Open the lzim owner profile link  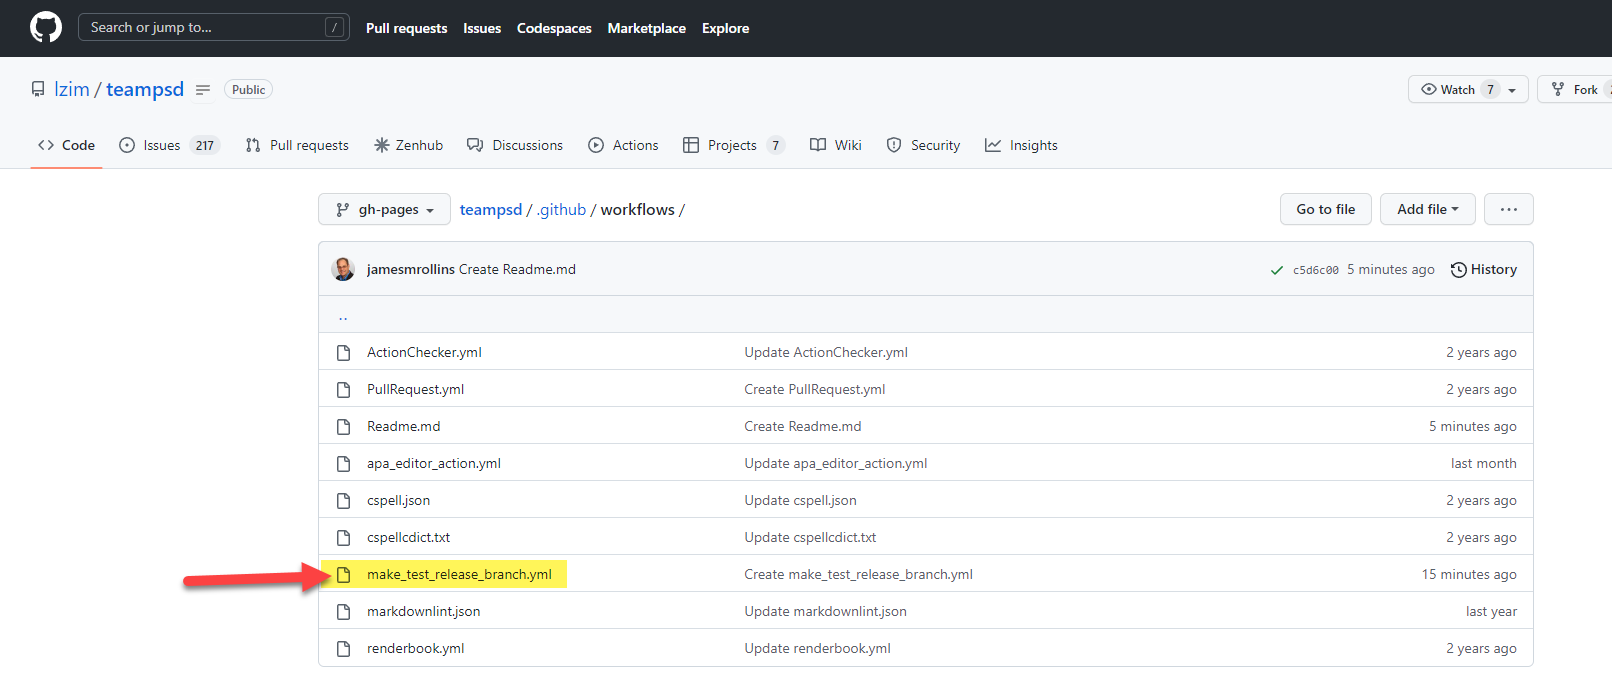tap(72, 89)
